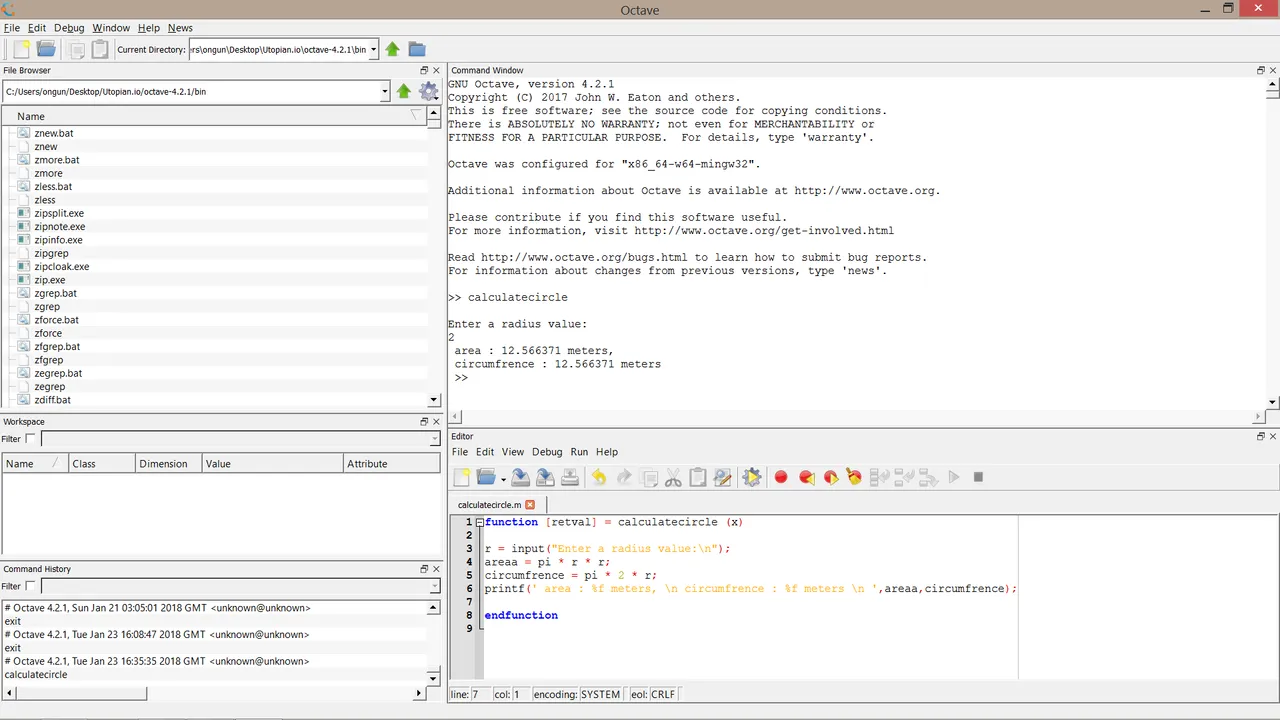
Task: Undo last edit in Editor
Action: point(598,477)
